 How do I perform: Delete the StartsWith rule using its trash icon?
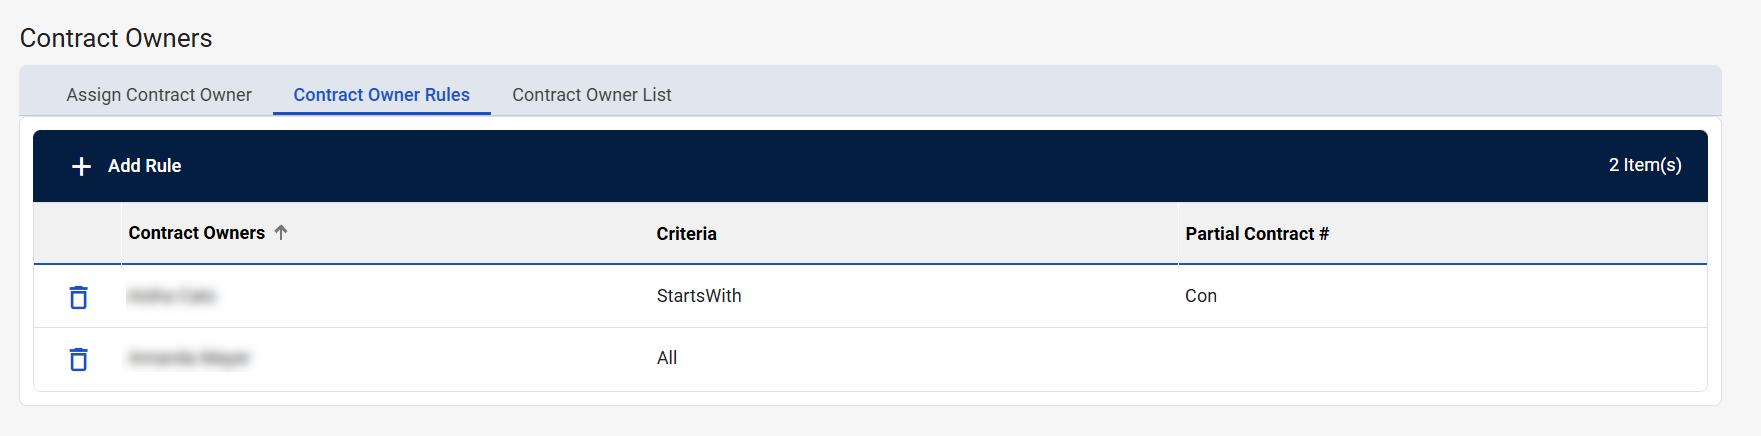click(78, 297)
